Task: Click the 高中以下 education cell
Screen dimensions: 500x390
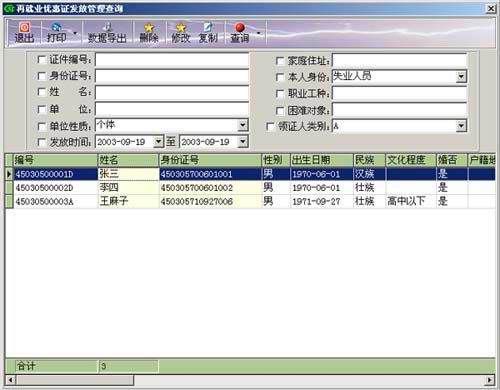Action: (411, 201)
